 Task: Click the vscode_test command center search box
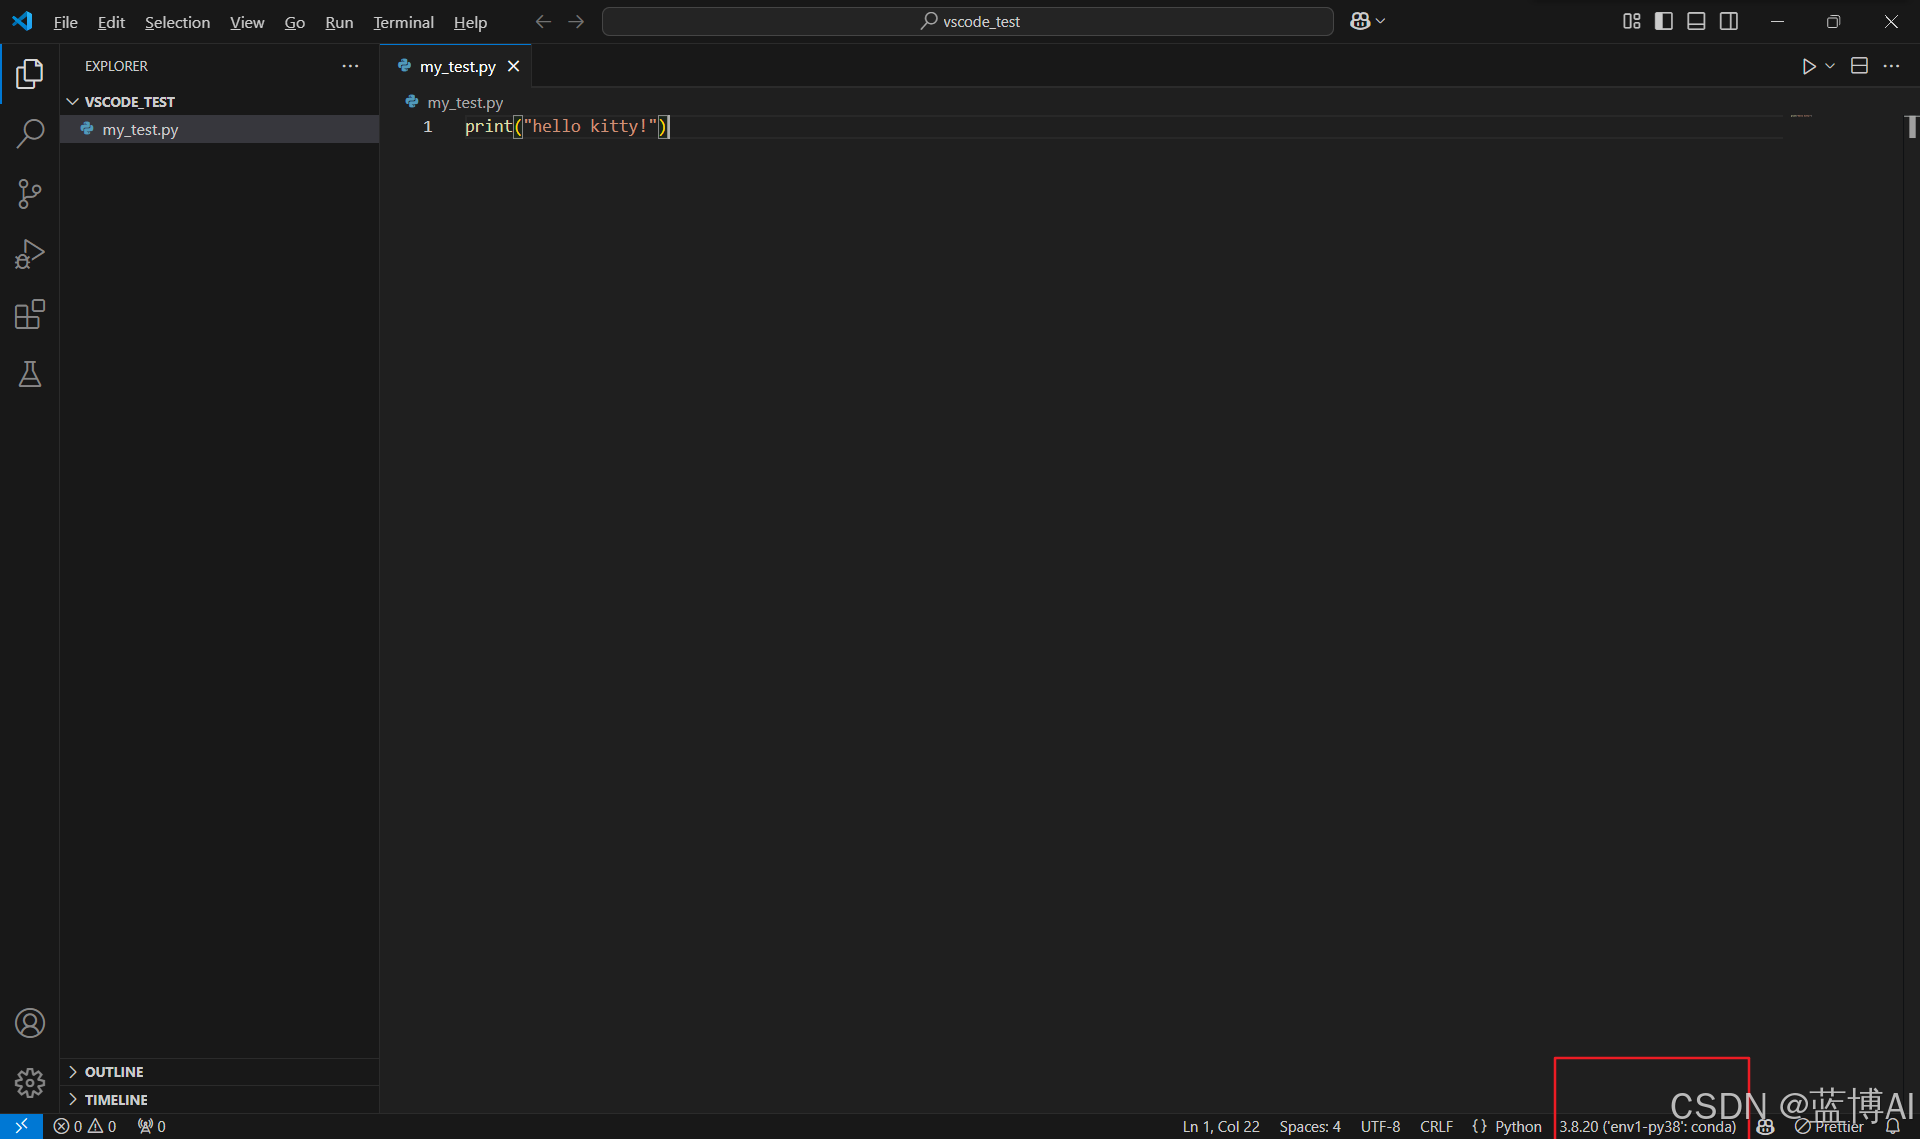(x=967, y=21)
